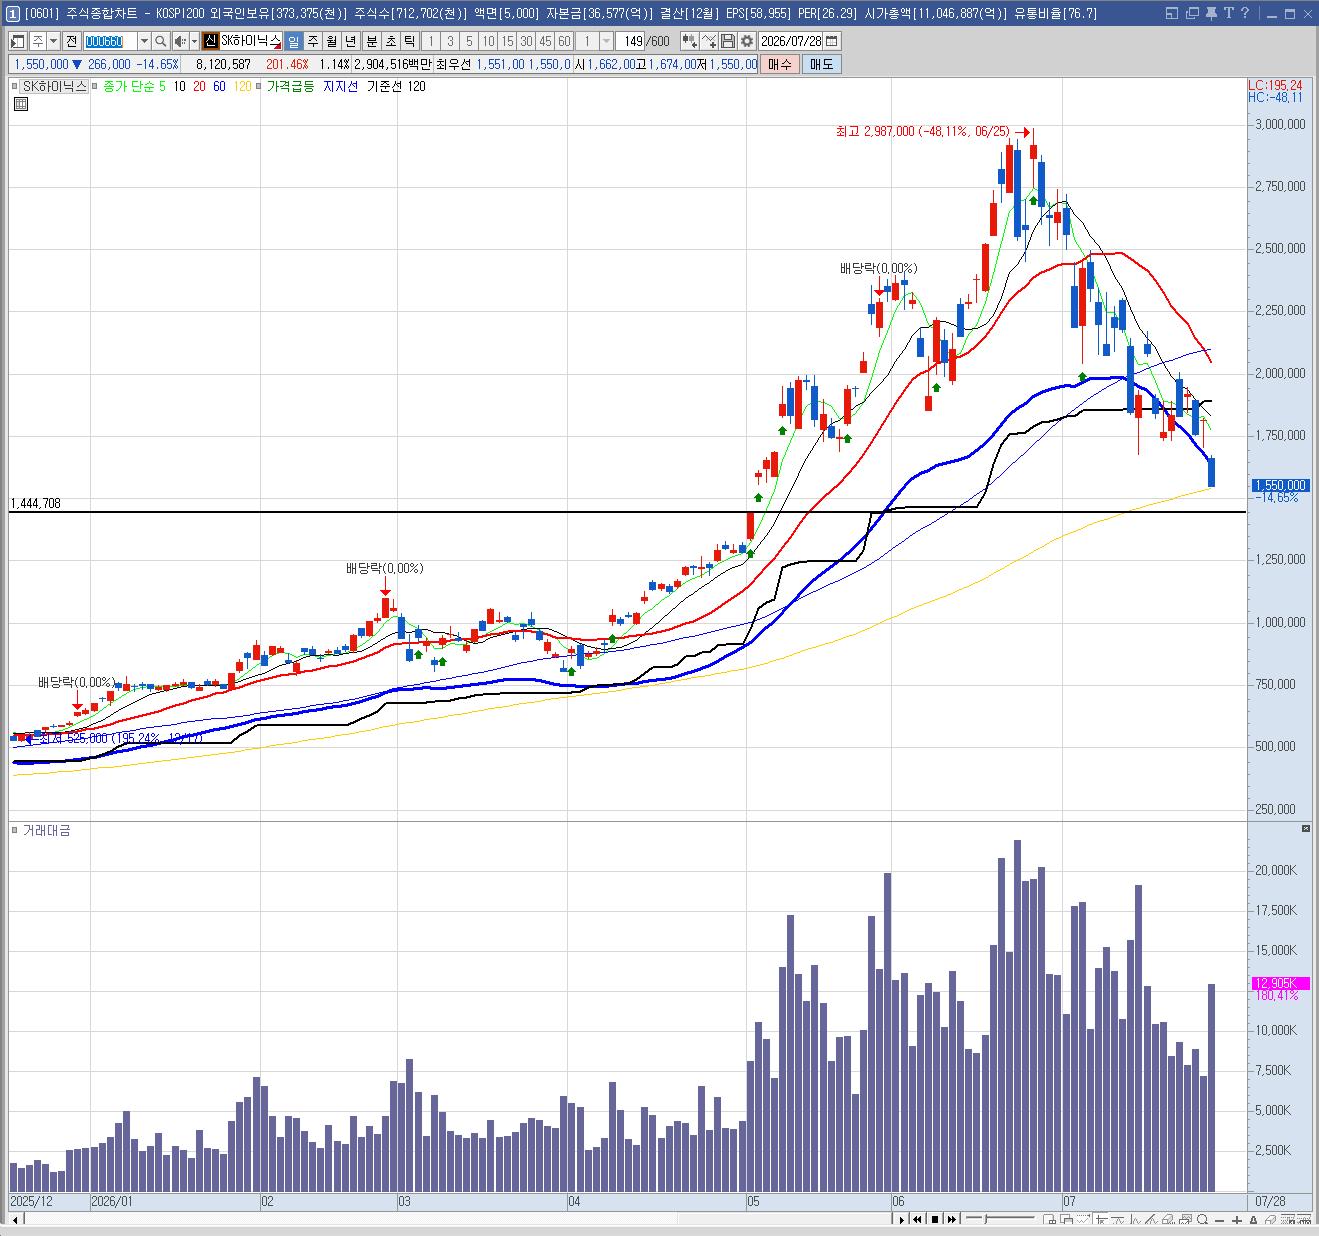Click the playback speed slider handle

click(986, 1219)
